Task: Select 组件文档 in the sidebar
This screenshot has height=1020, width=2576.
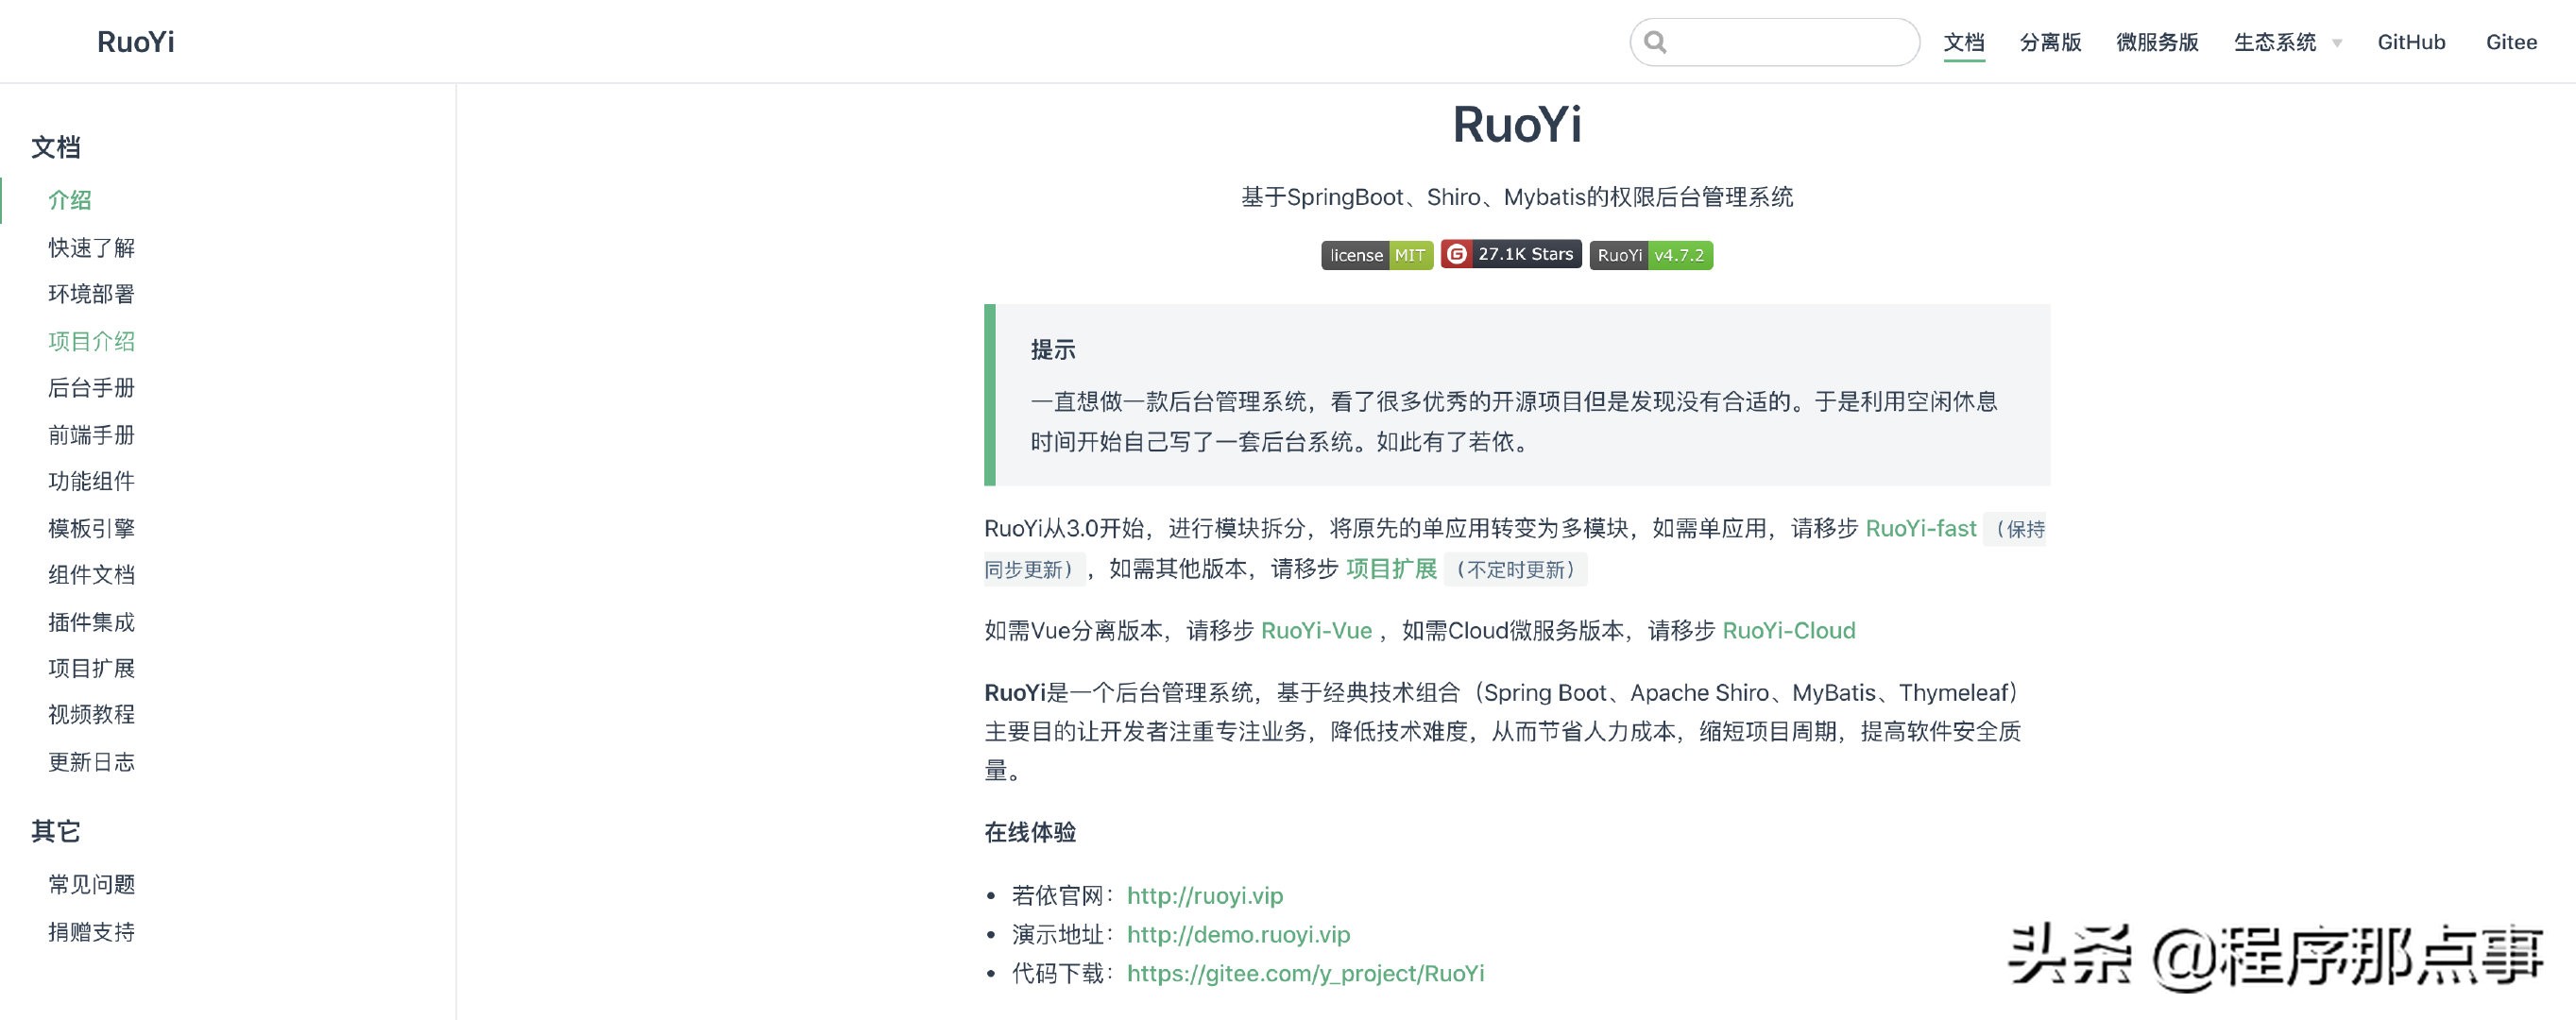Action: coord(91,574)
